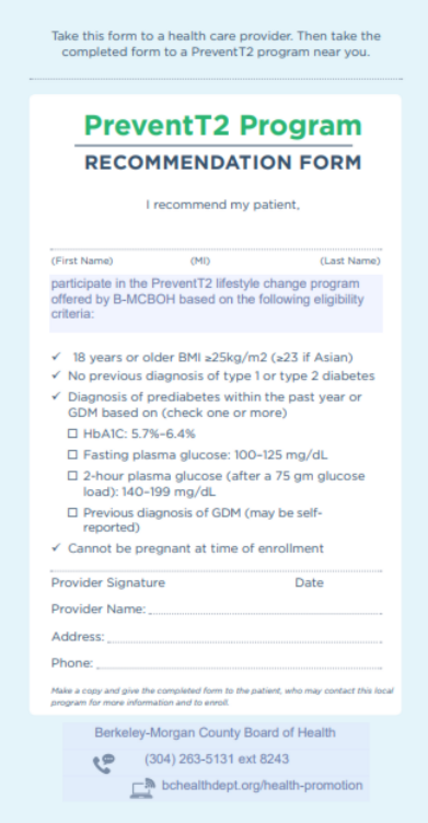Click the phone with chat bubble icon
This screenshot has height=823, width=428.
[104, 763]
